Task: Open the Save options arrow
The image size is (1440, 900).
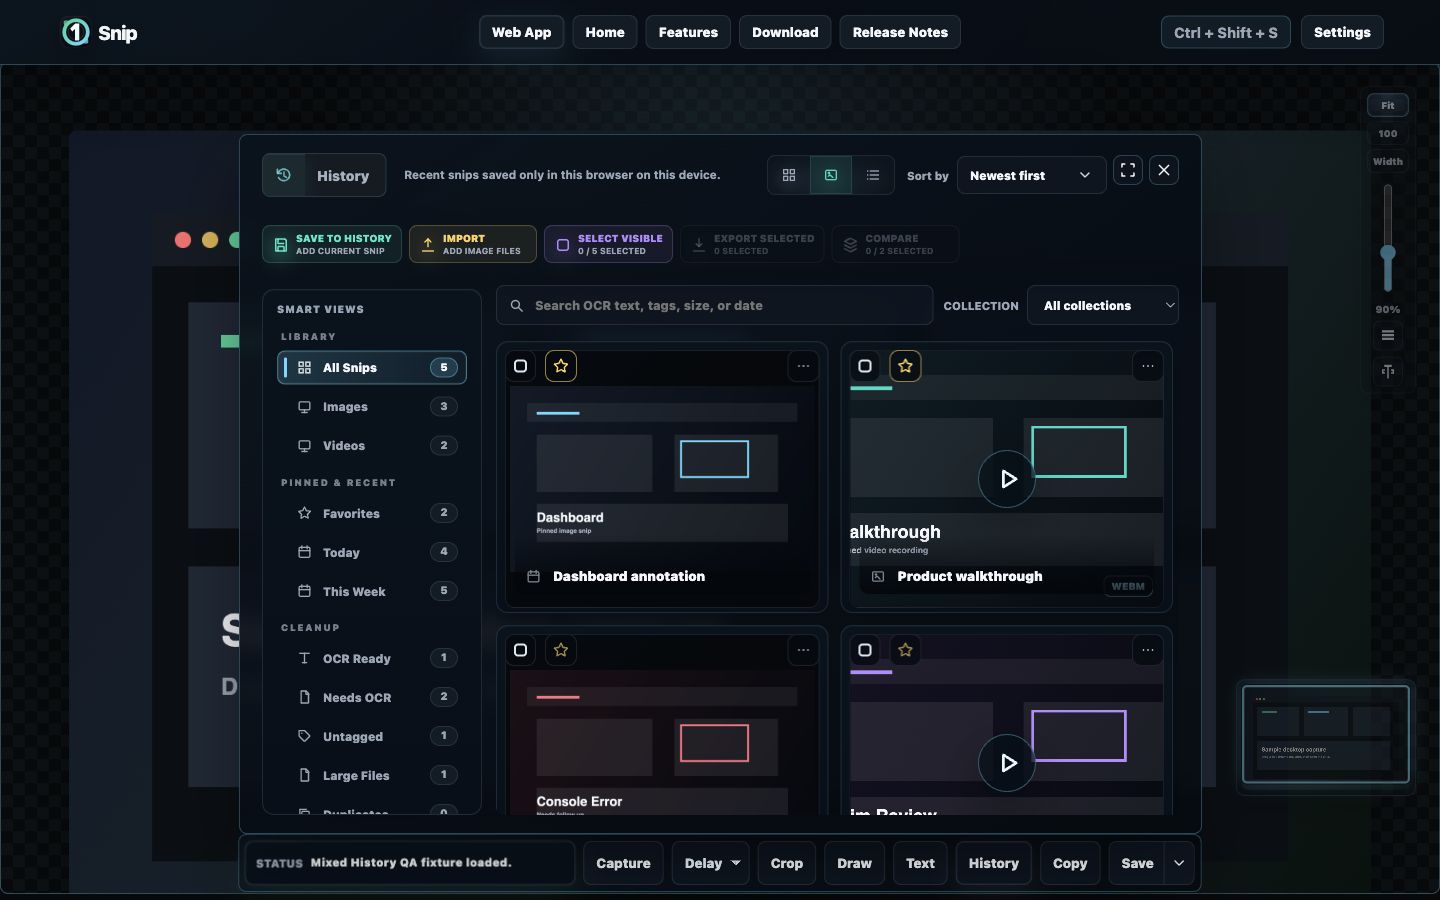Action: (x=1179, y=863)
